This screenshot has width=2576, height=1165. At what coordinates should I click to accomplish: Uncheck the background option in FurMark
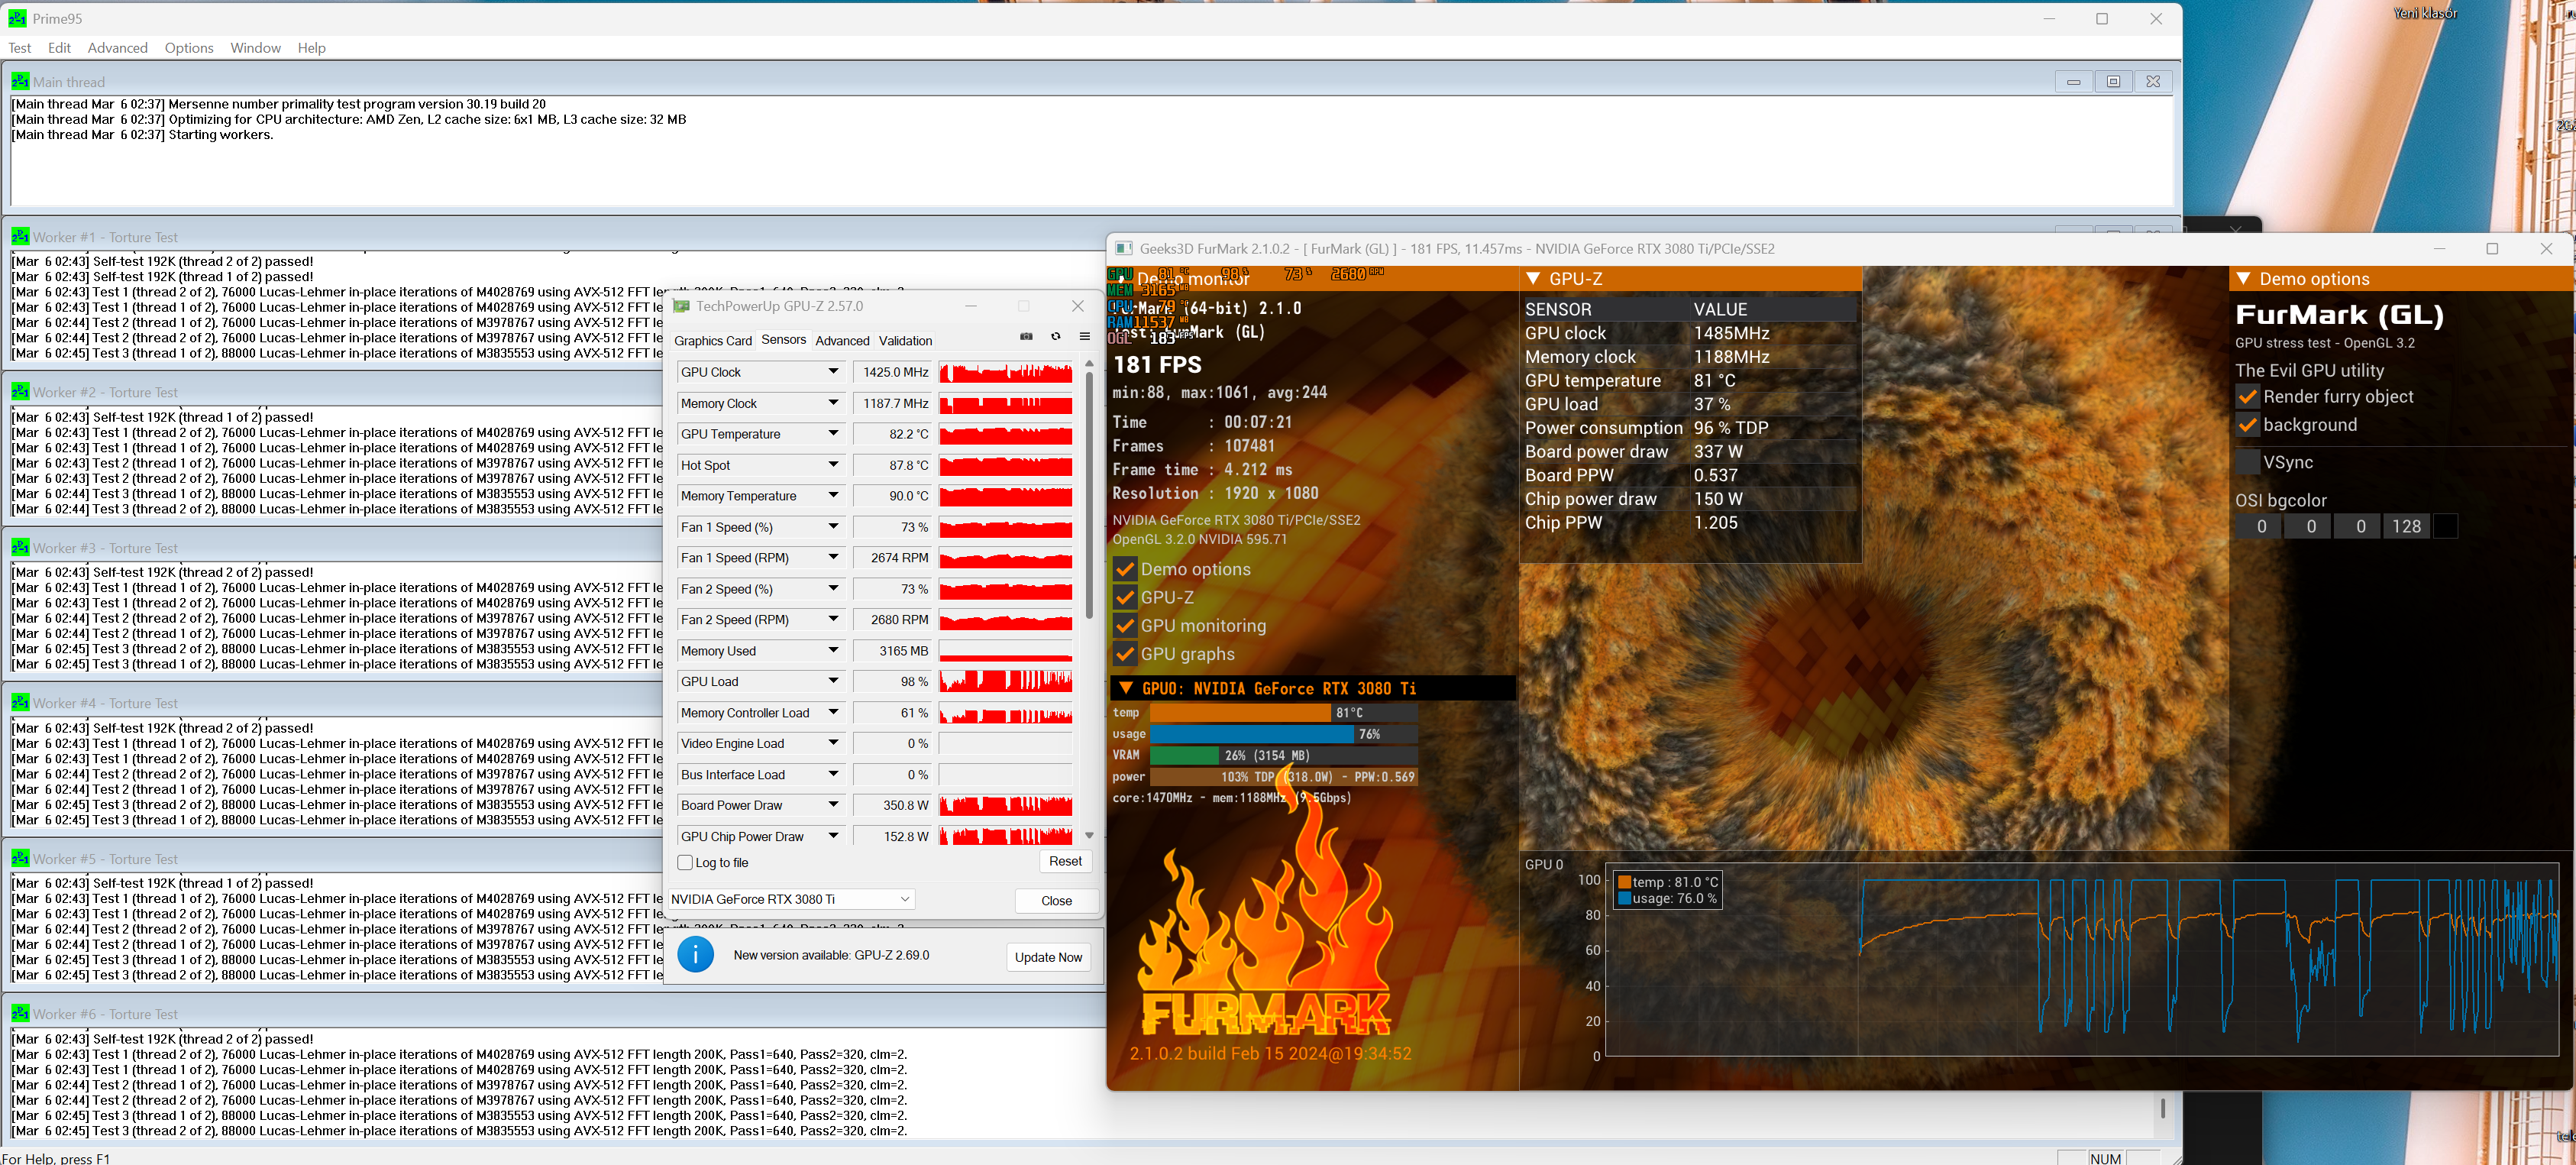2247,425
